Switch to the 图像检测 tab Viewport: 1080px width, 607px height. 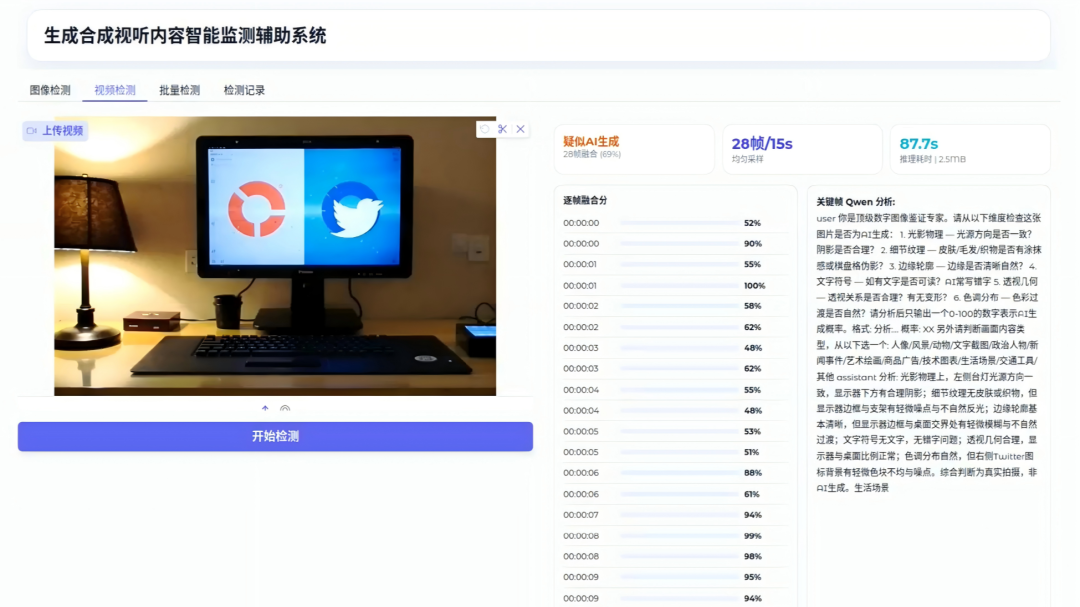click(50, 90)
